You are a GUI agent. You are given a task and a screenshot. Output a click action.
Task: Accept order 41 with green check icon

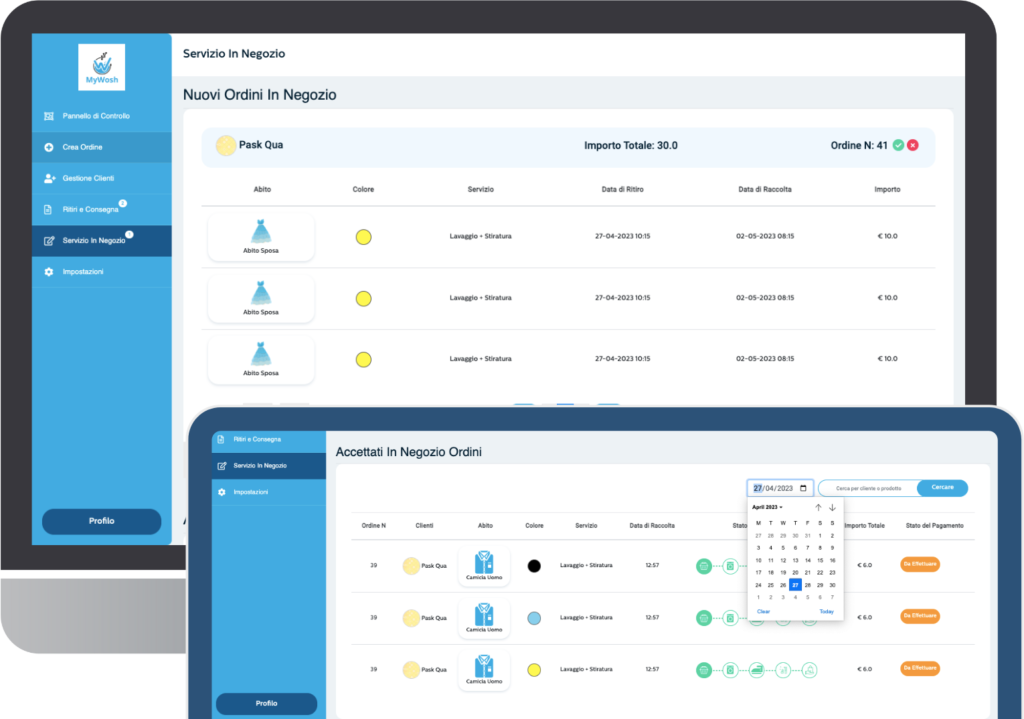899,145
